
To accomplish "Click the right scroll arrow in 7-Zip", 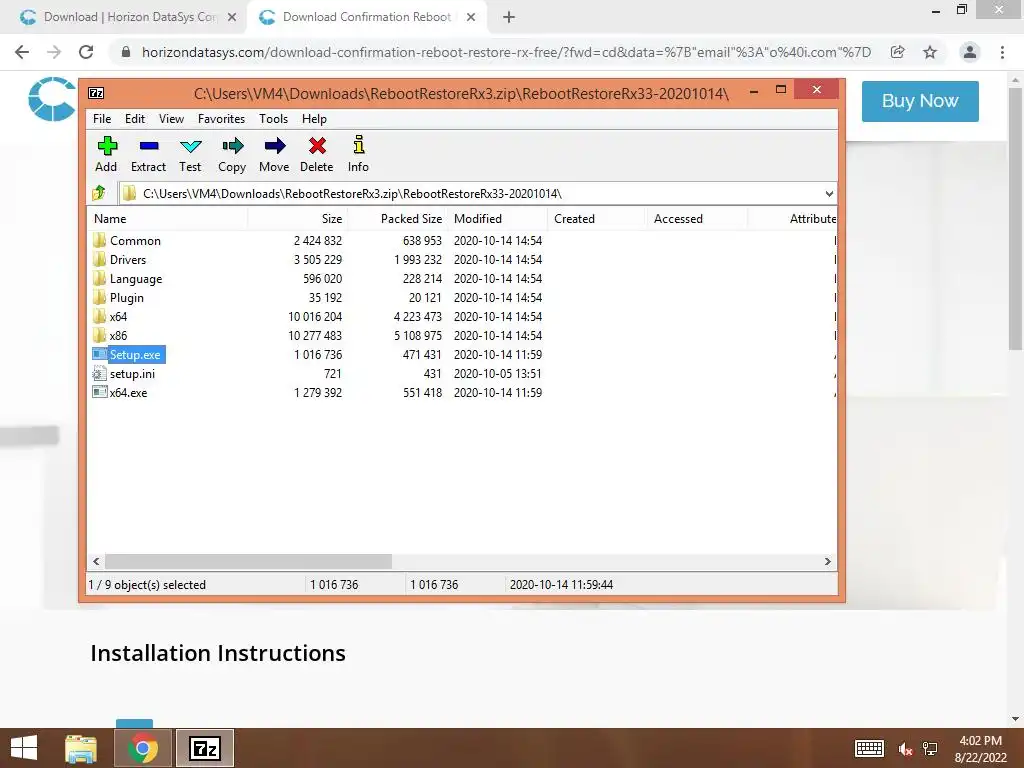I will (827, 562).
